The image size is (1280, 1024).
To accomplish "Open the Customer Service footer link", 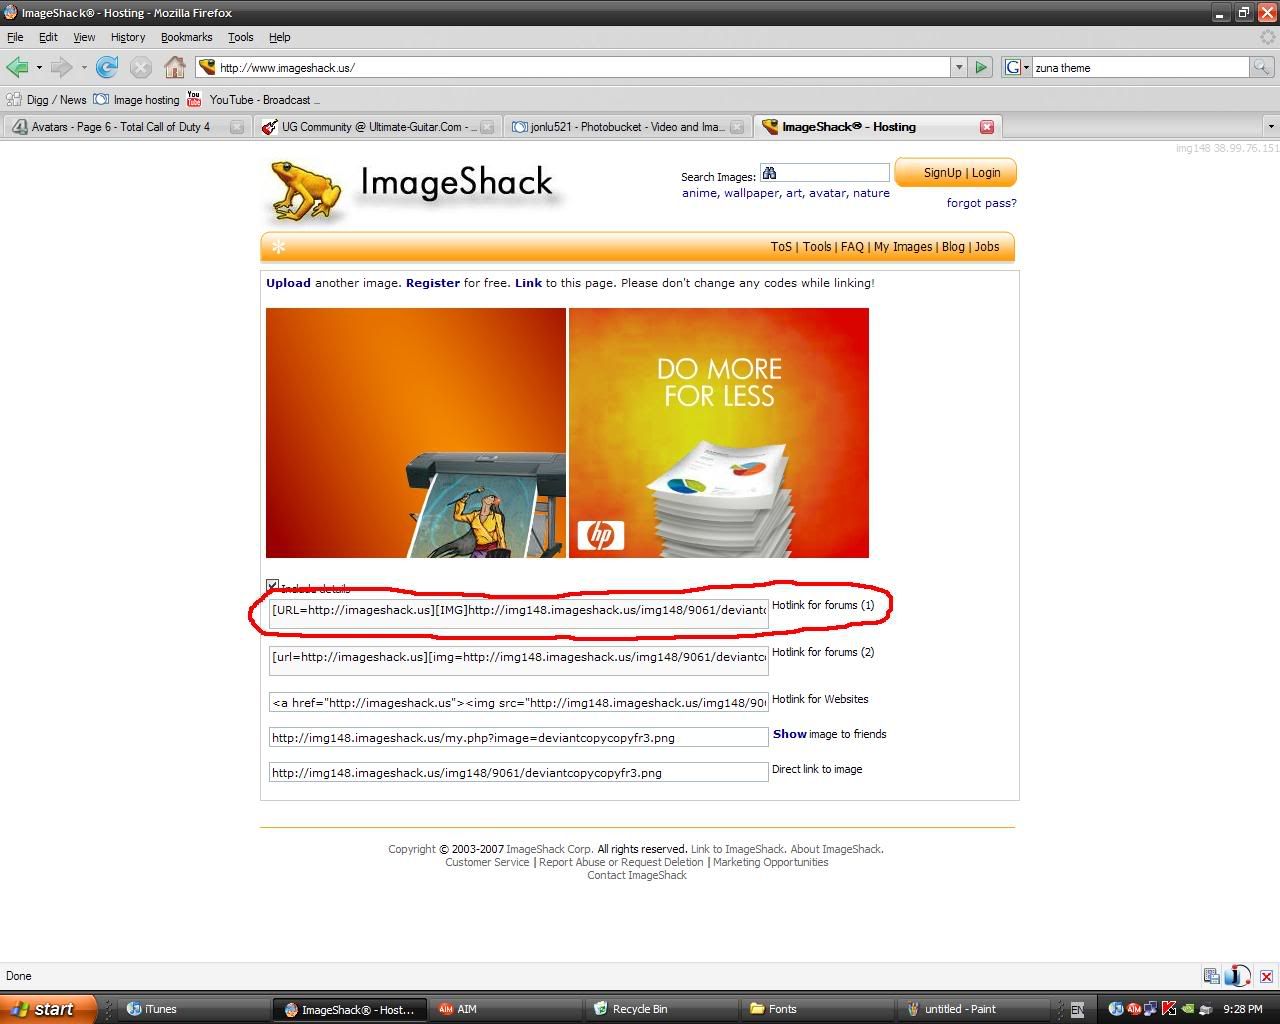I will (487, 862).
